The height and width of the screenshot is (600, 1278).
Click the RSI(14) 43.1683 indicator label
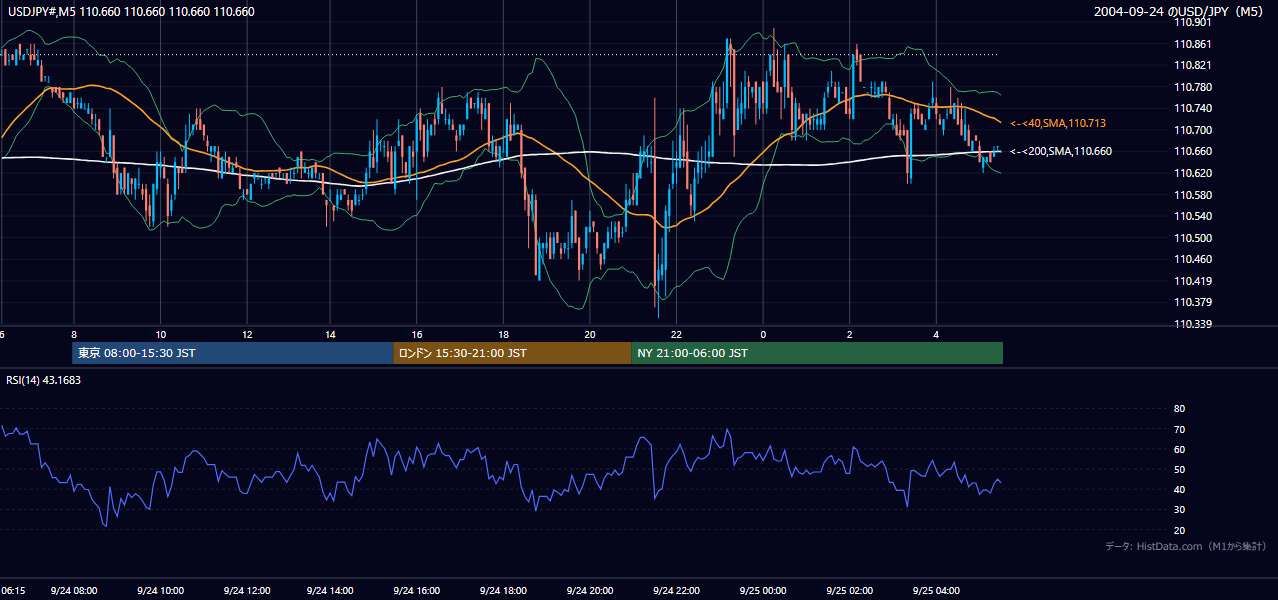coord(43,380)
